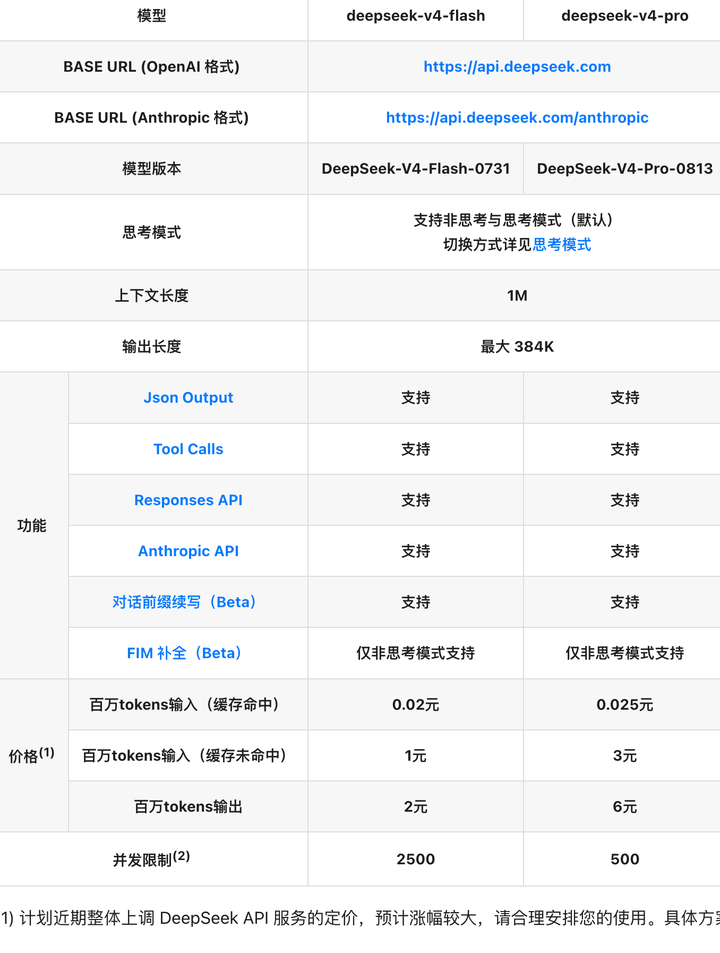The height and width of the screenshot is (953, 720).
Task: Select the 1M context length value
Action: coord(517,296)
